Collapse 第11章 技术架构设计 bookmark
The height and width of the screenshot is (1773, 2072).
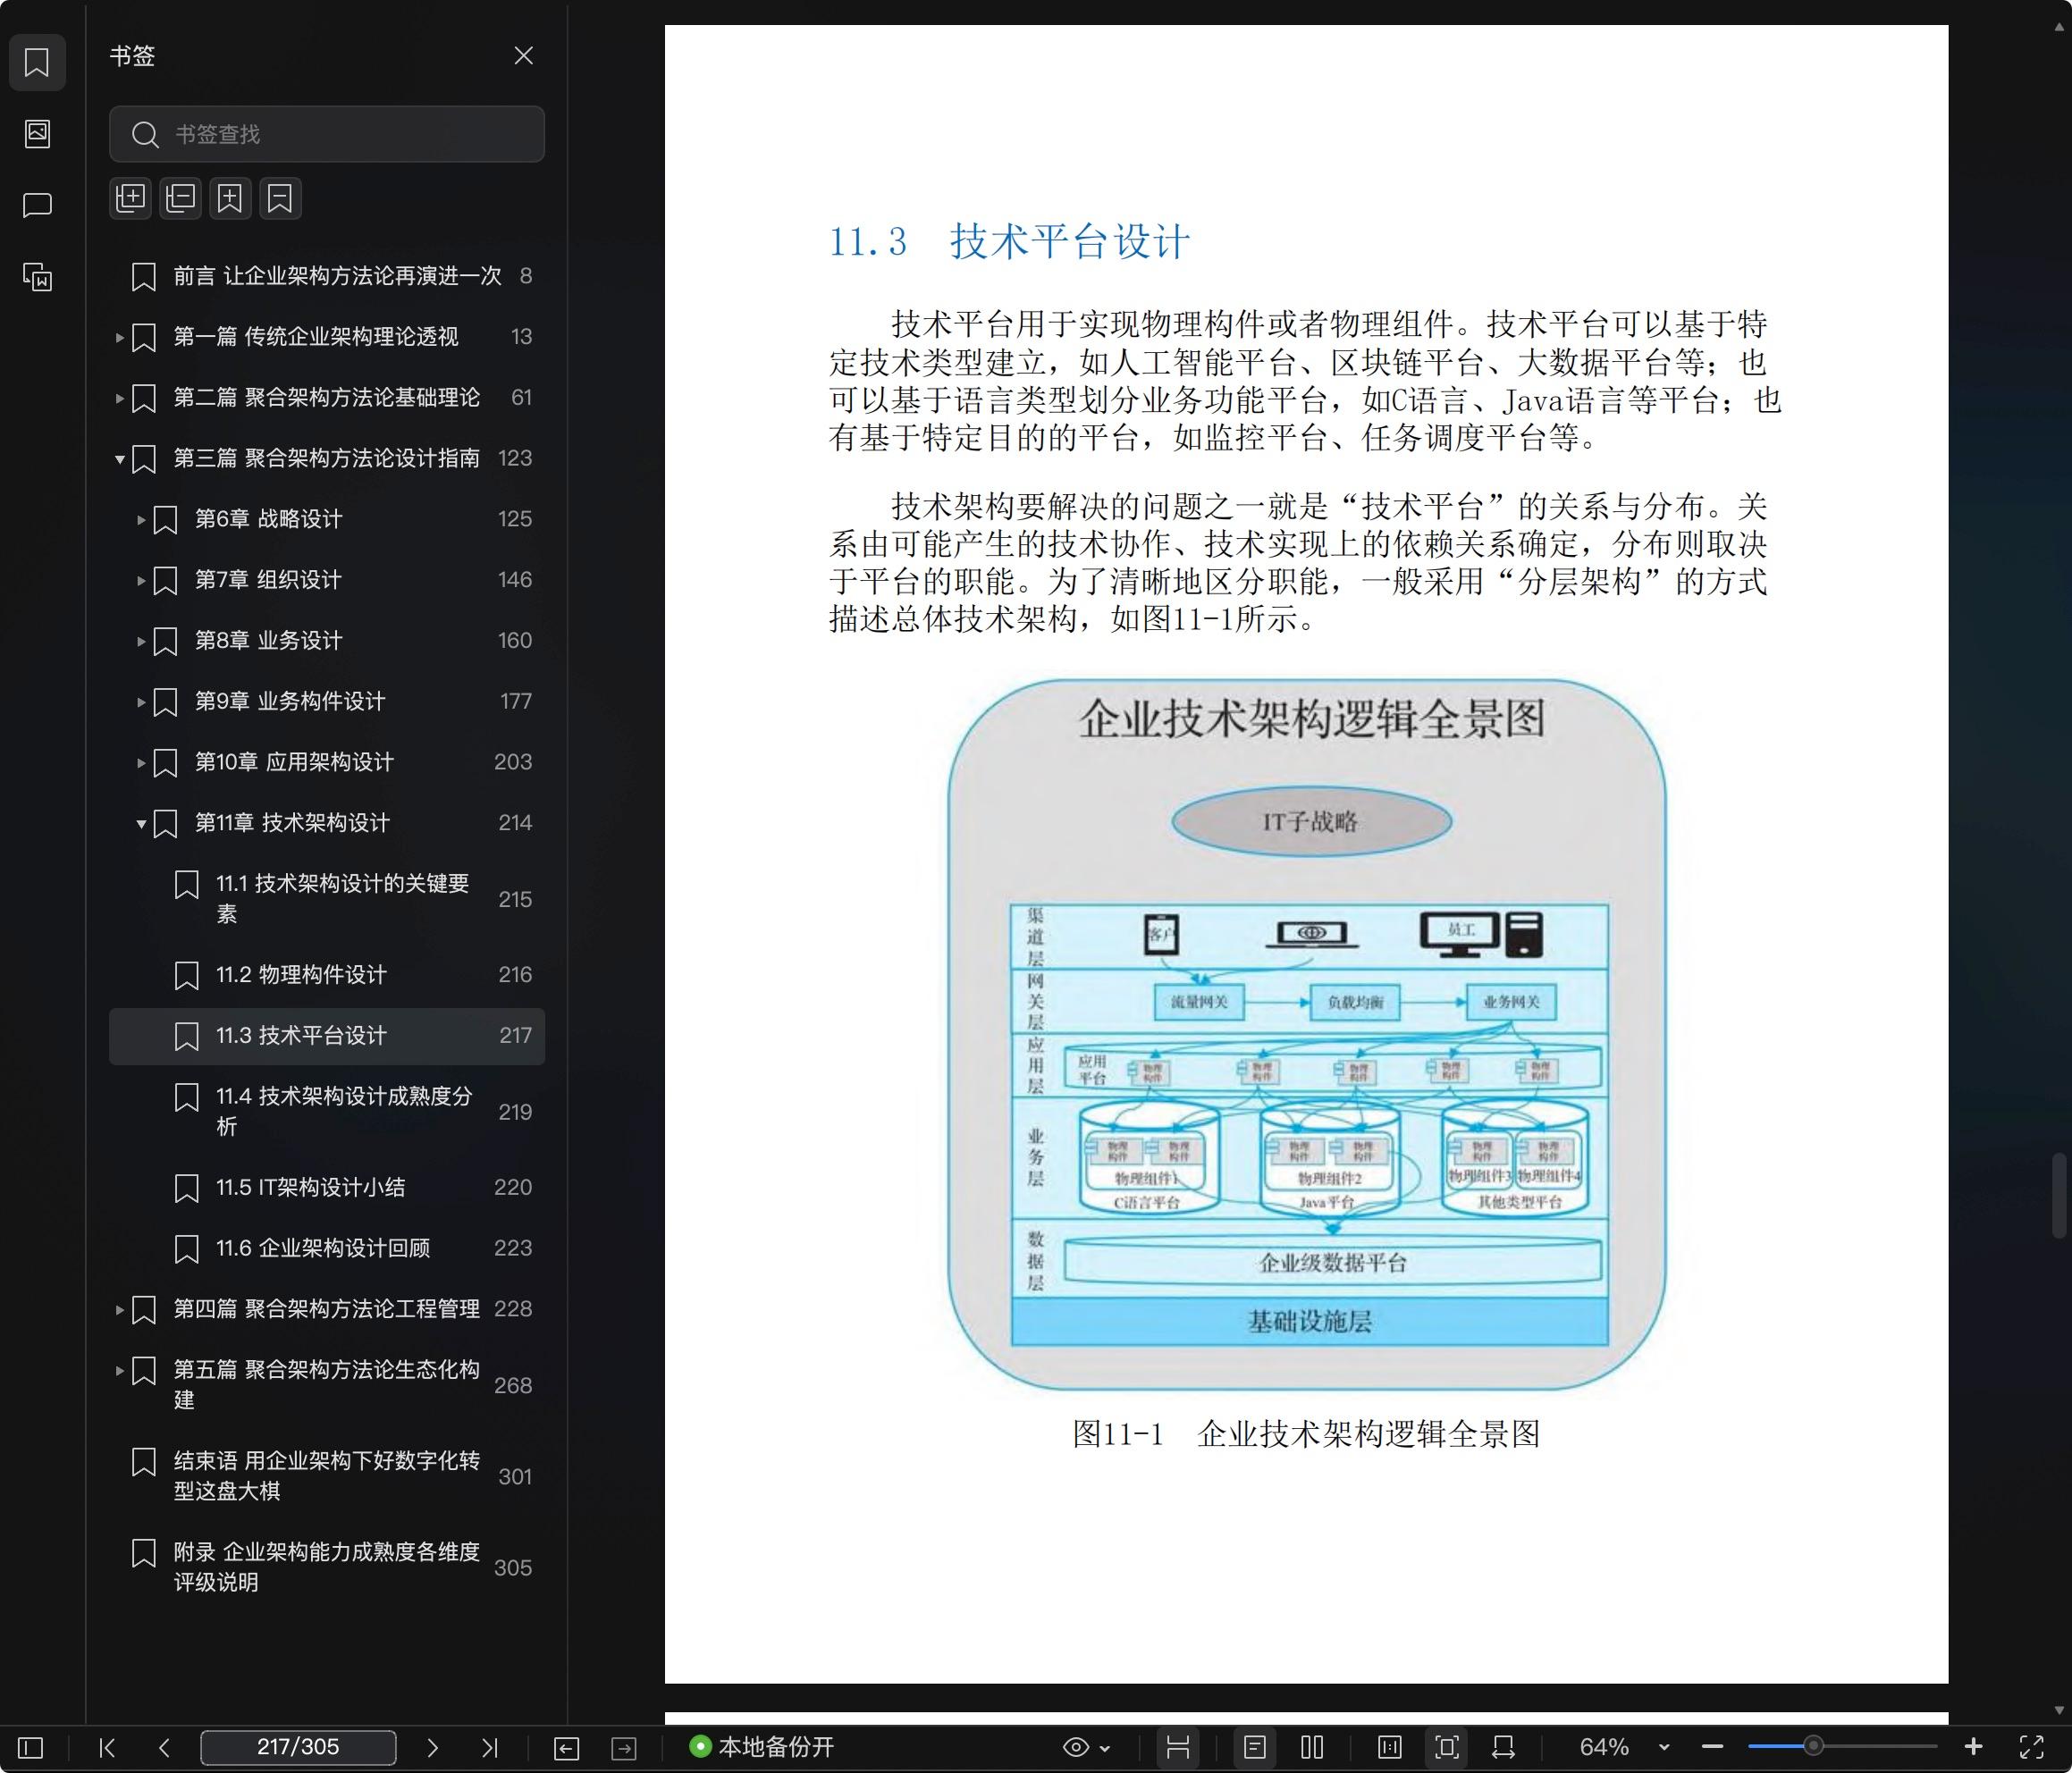(141, 824)
